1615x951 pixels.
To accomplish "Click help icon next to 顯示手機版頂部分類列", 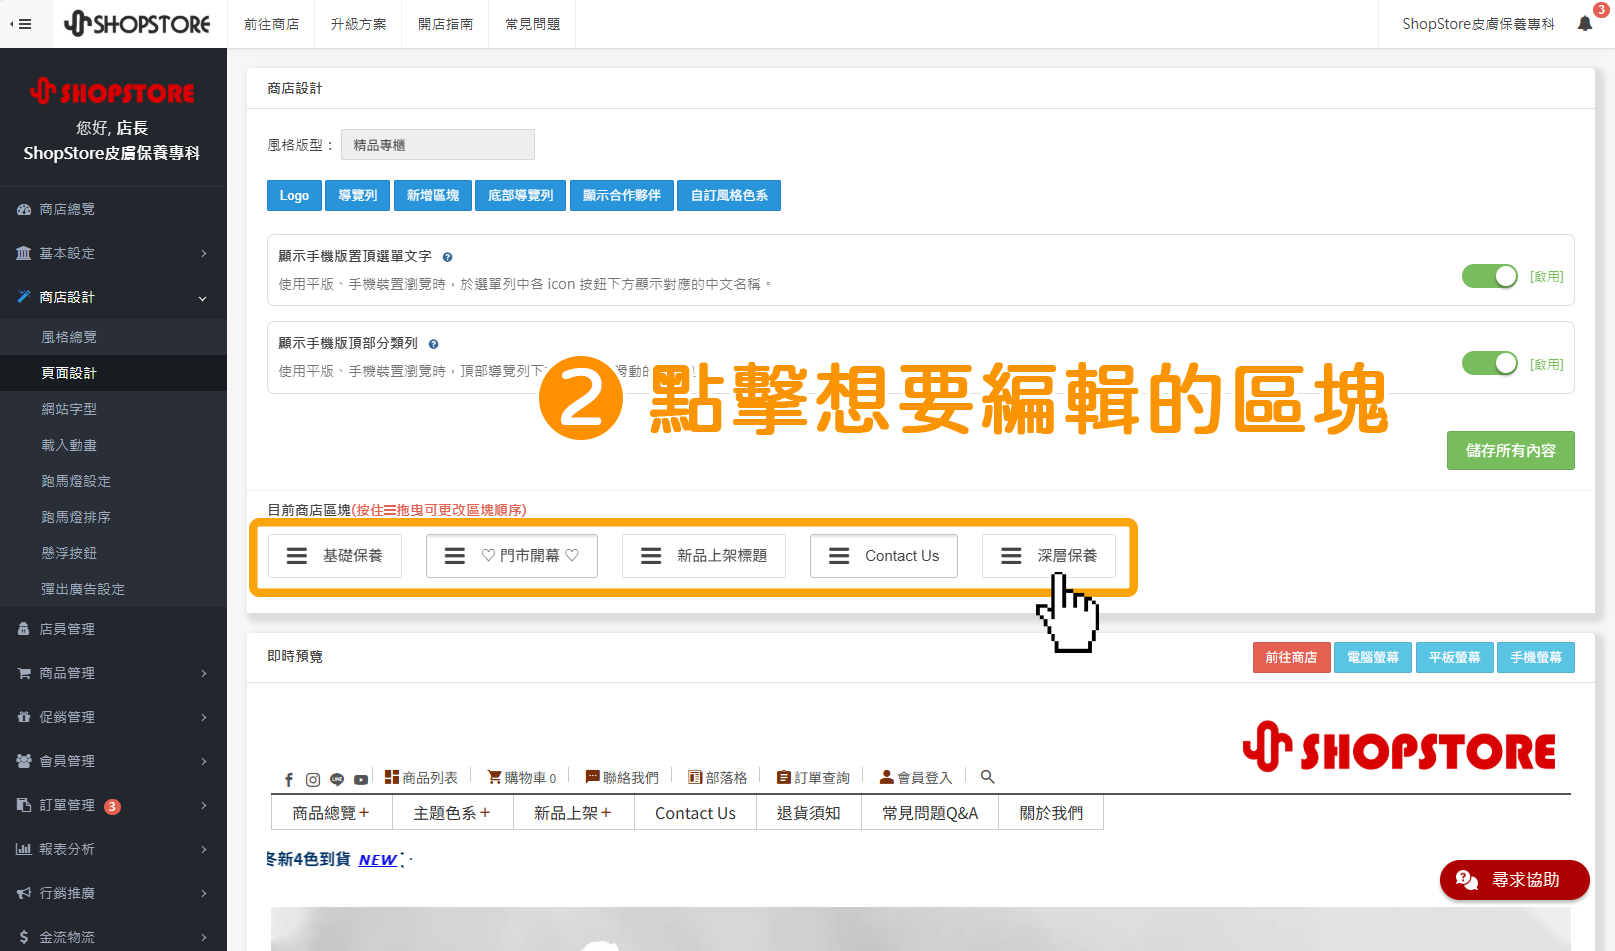I will coord(433,344).
